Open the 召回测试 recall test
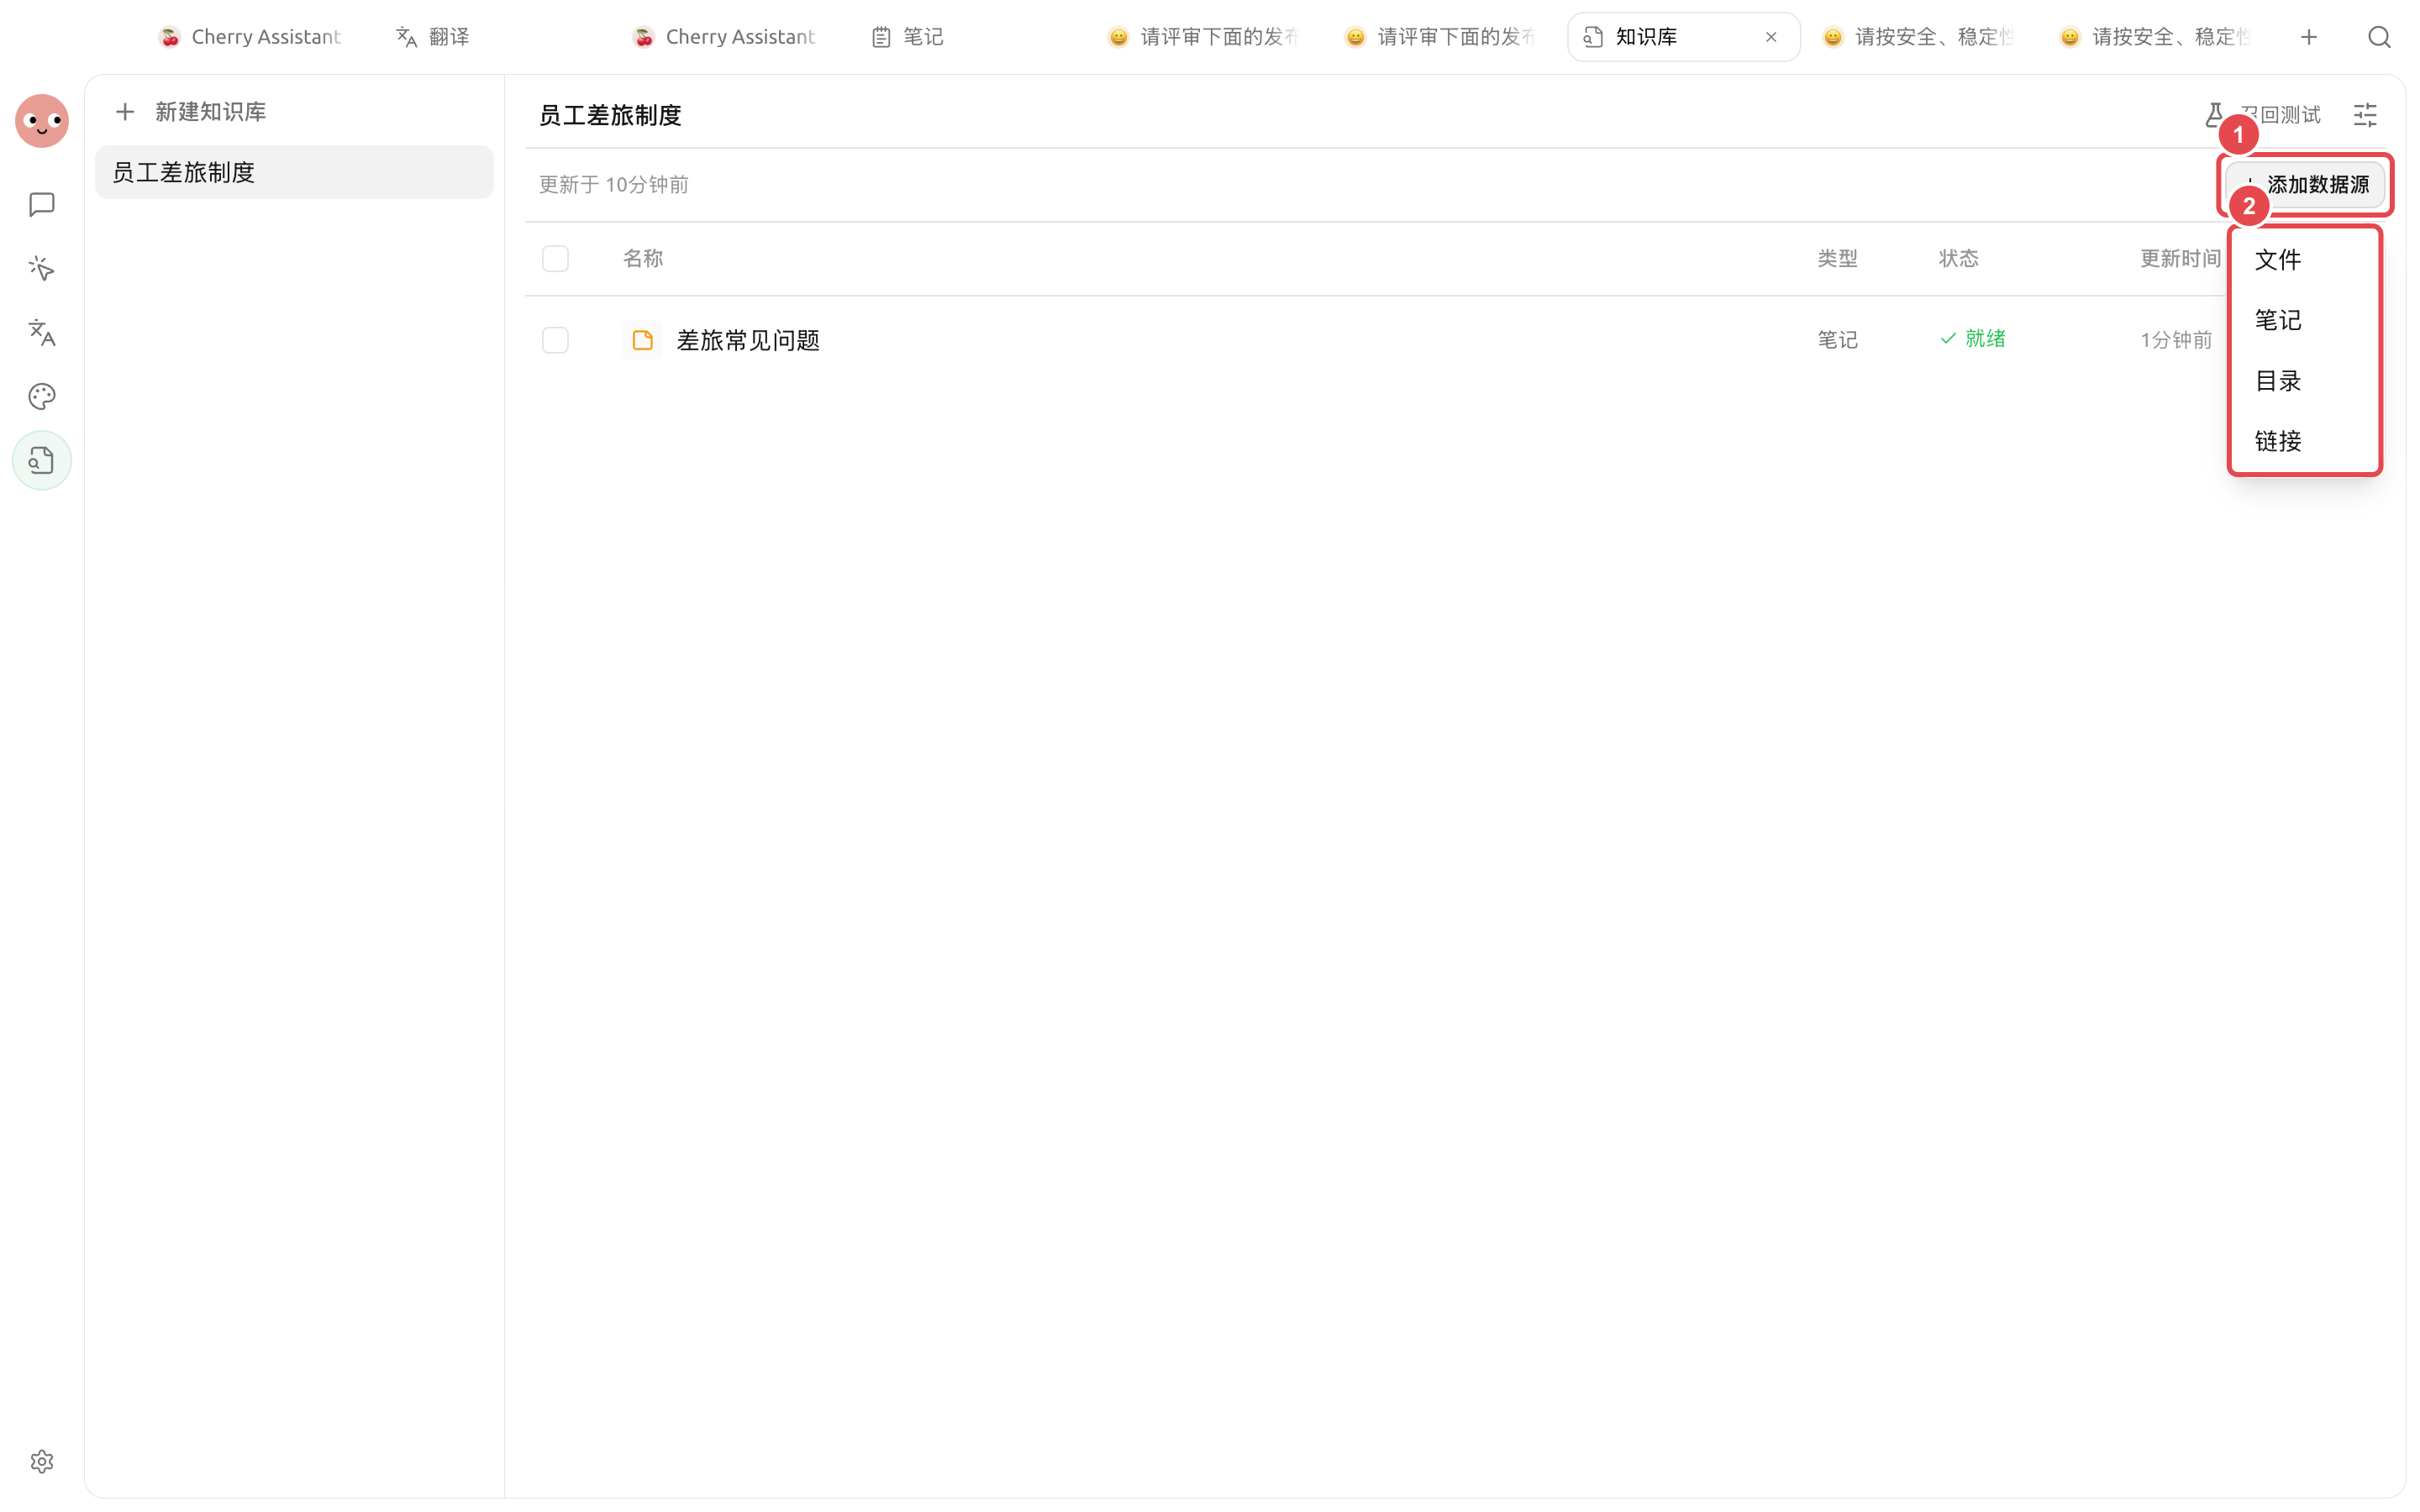Viewport: 2420px width, 1512px height. [x=2262, y=115]
